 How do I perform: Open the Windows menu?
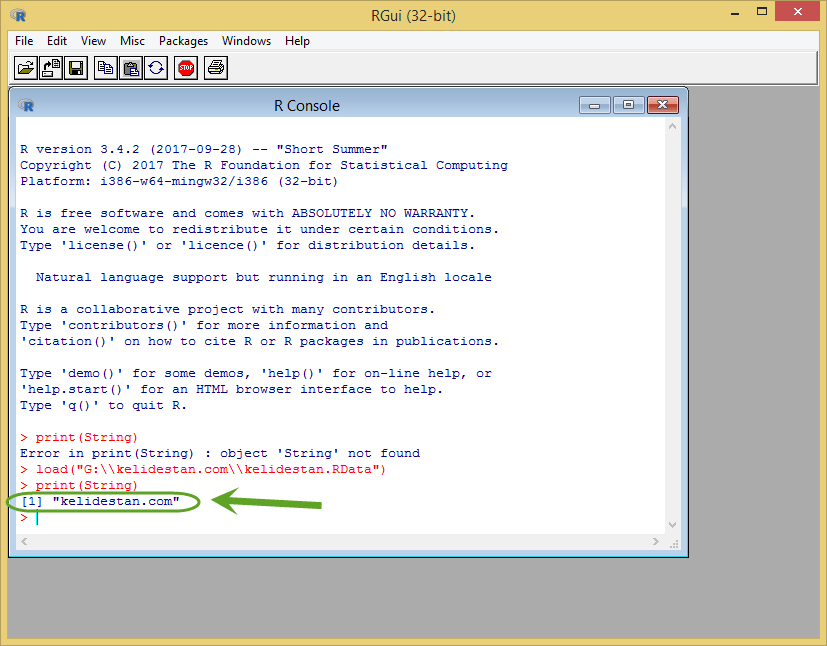[x=246, y=41]
